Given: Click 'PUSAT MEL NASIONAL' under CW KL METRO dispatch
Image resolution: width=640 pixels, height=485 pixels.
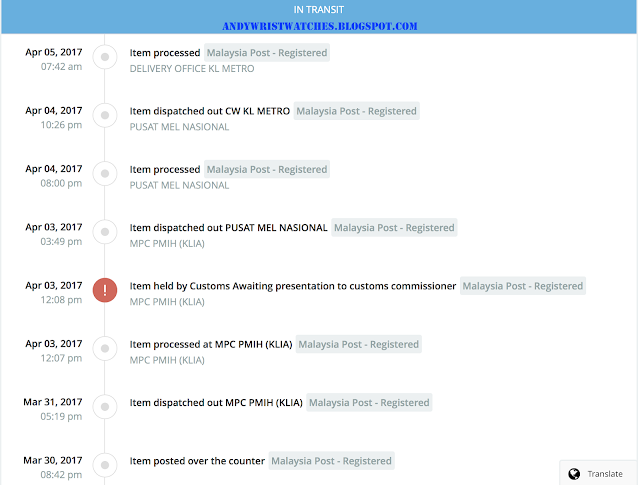Looking at the screenshot, I should click(179, 127).
